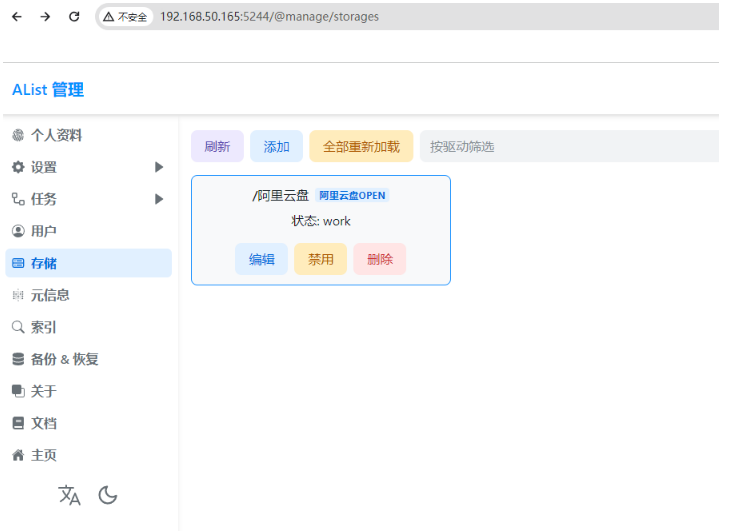Click the house icon beside 主页
Screen dimensions: 734x531
pos(18,455)
